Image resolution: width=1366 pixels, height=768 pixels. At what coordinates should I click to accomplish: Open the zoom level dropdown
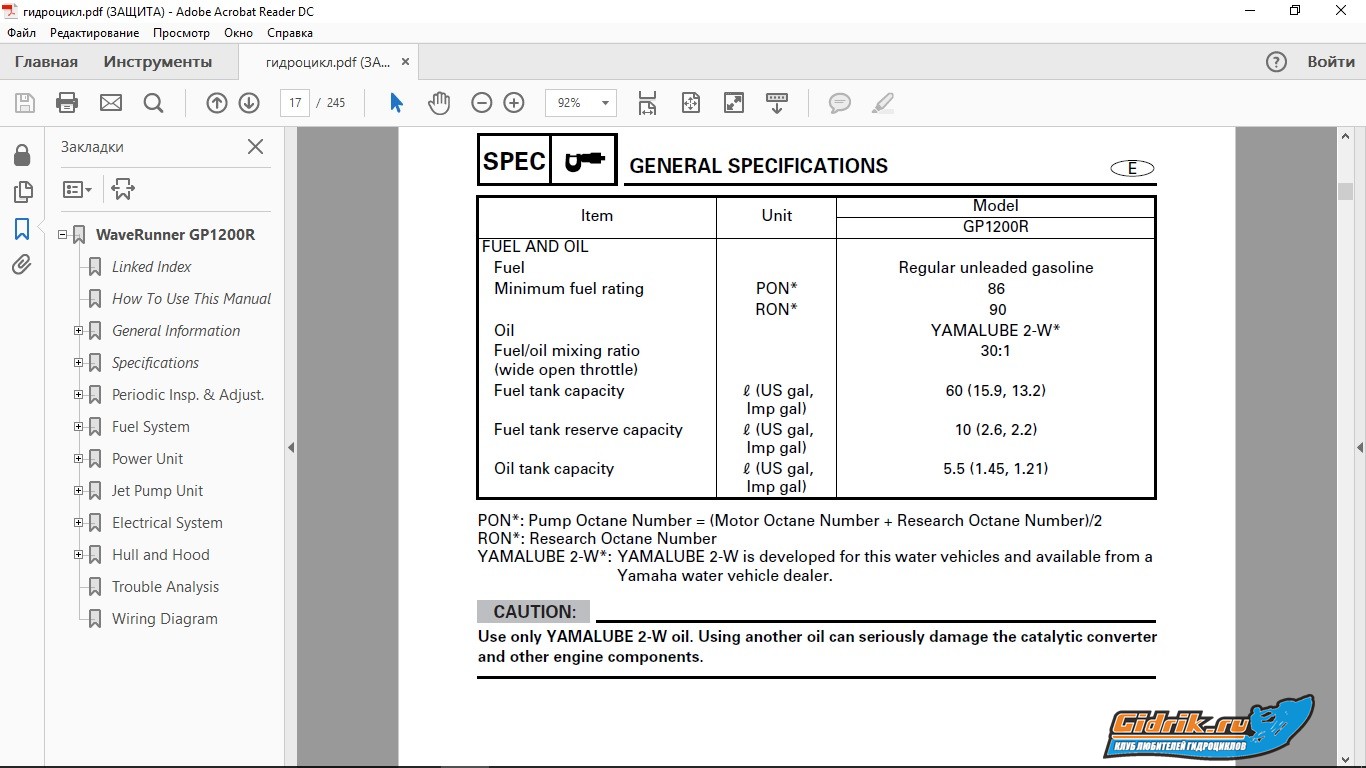tap(605, 103)
